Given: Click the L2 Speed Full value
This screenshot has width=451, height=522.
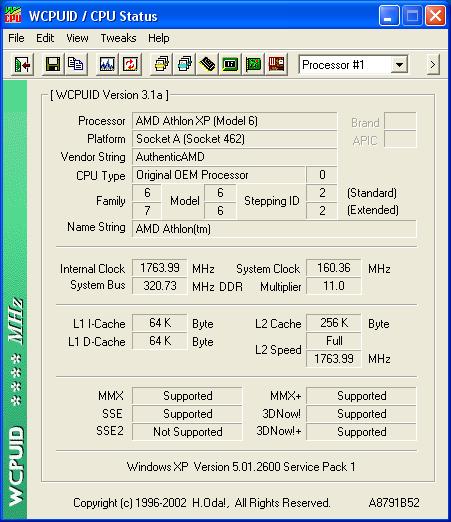Looking at the screenshot, I should [x=333, y=341].
